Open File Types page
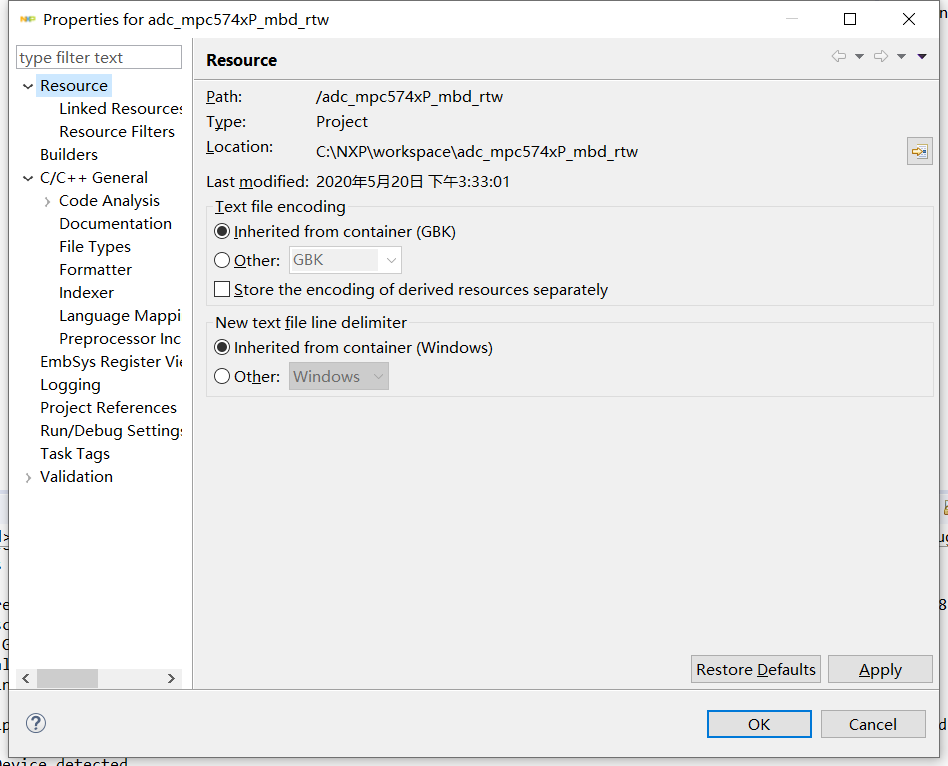Screen dimensions: 948x766 (95, 247)
